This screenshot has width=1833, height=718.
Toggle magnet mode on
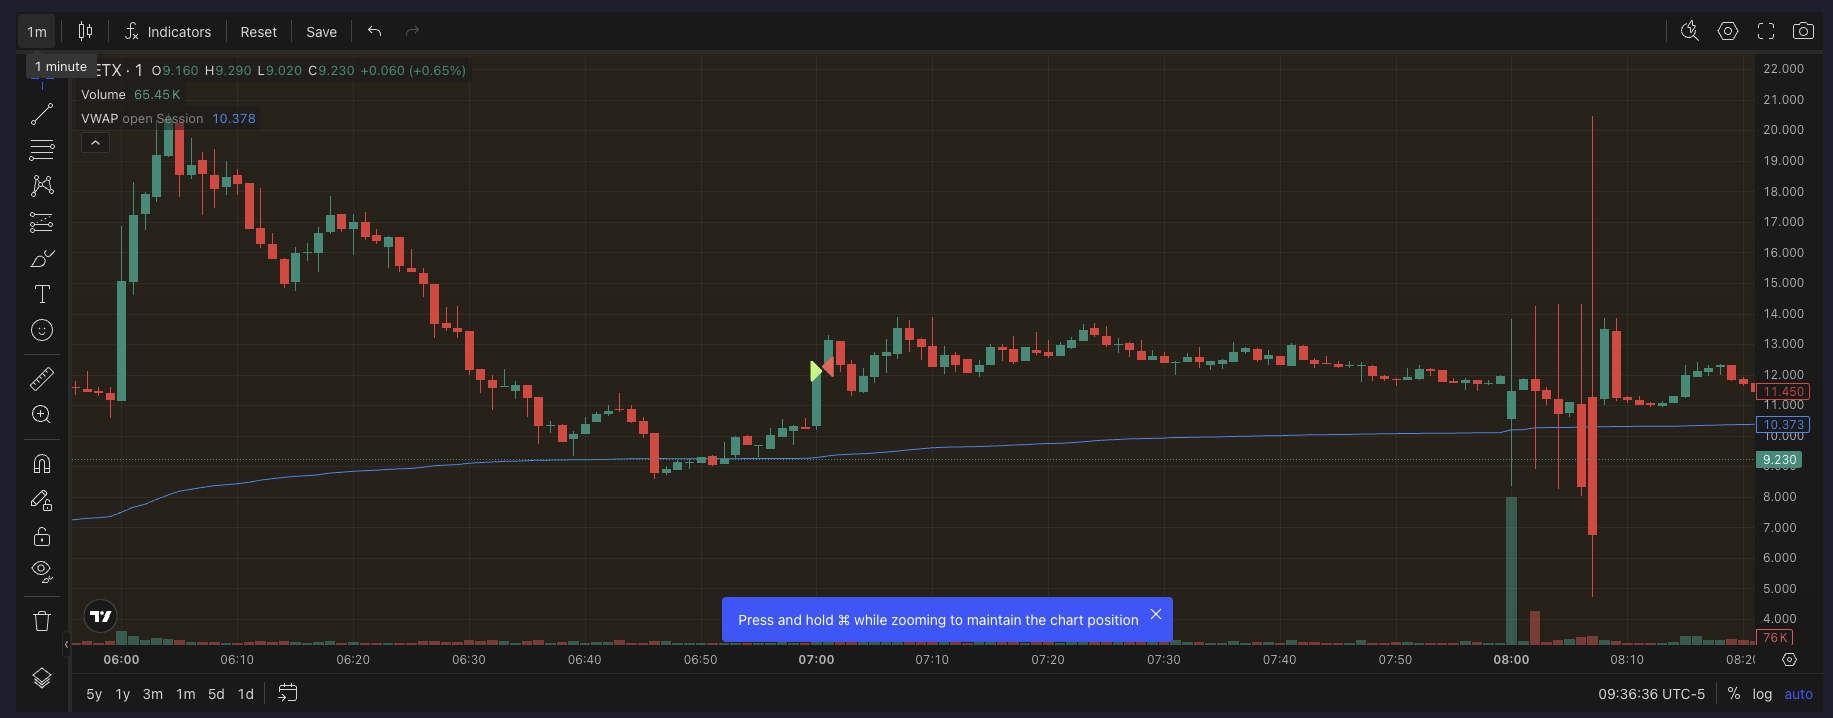click(42, 464)
